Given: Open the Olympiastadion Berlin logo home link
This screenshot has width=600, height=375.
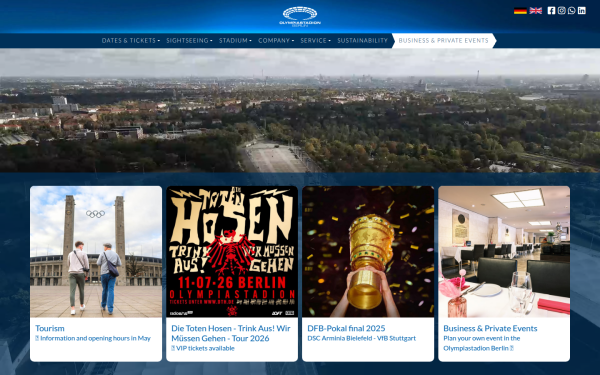Looking at the screenshot, I should tap(300, 16).
